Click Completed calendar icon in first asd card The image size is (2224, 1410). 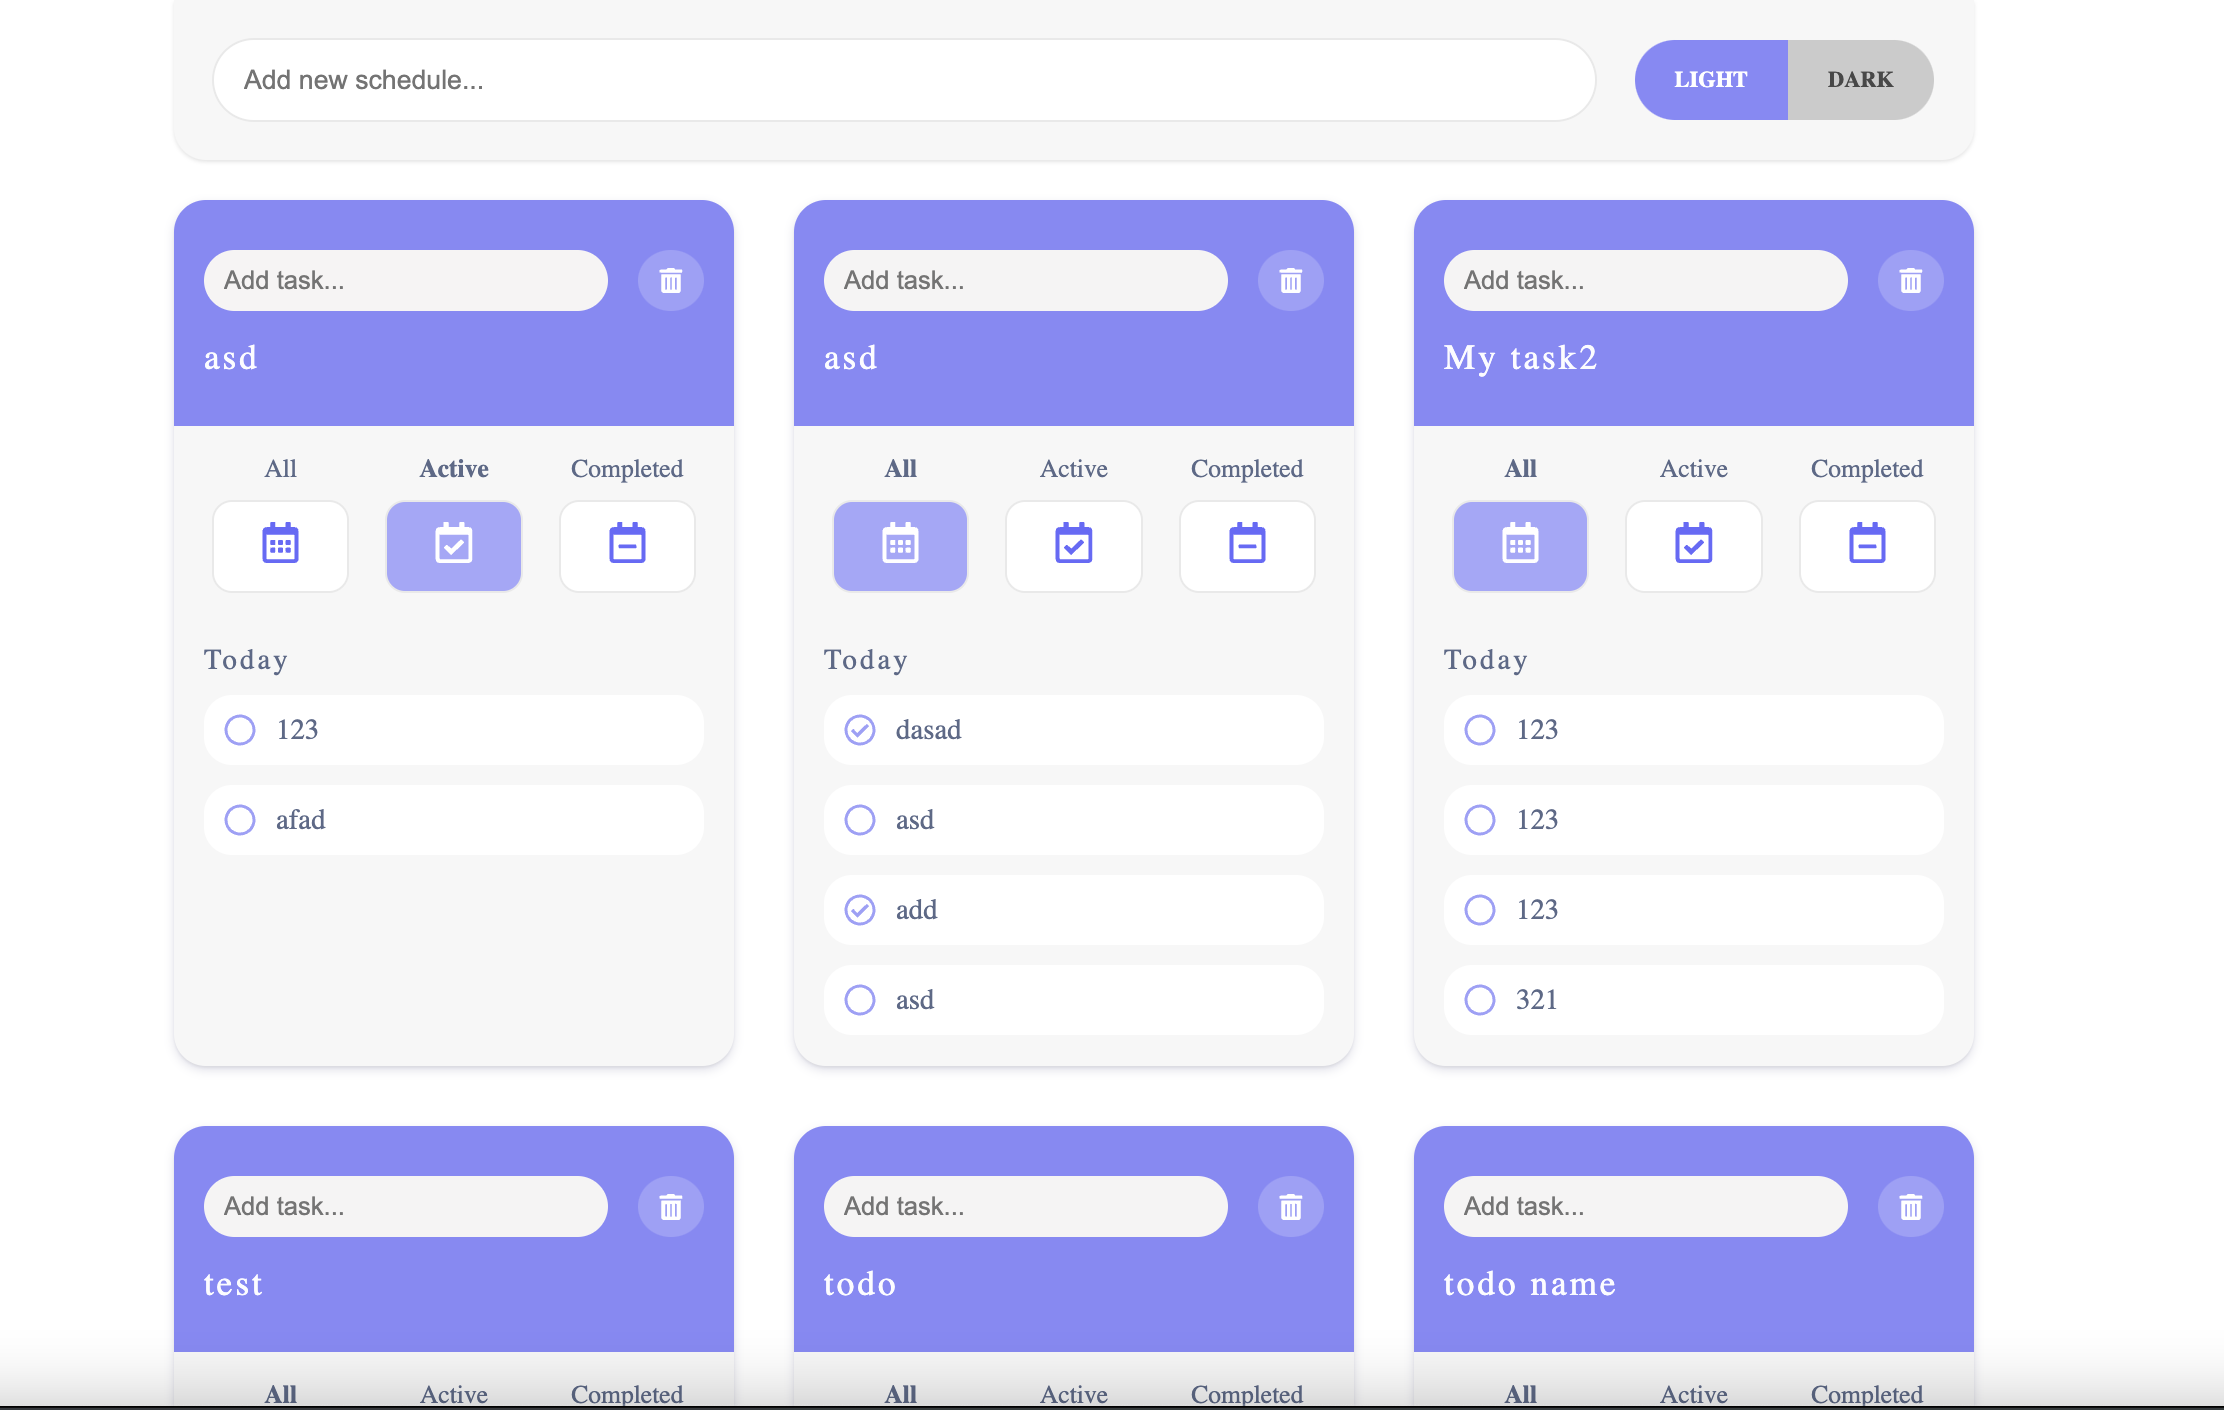click(x=627, y=546)
